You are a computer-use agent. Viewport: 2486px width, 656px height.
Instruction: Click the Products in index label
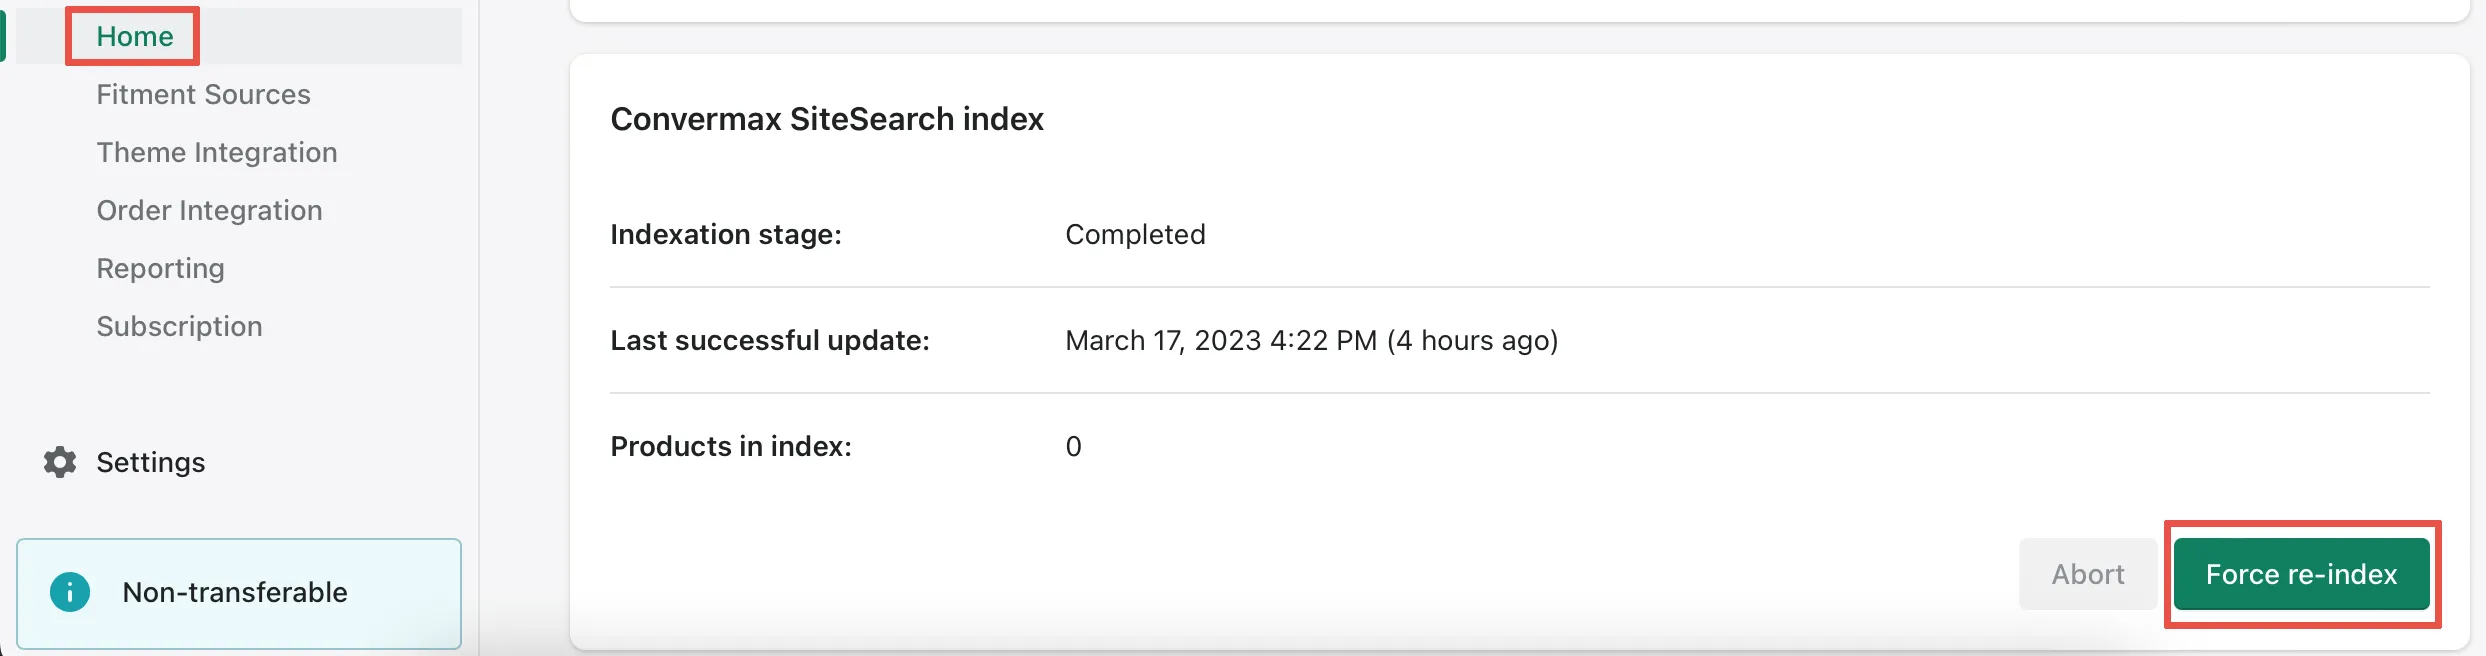pyautogui.click(x=731, y=446)
